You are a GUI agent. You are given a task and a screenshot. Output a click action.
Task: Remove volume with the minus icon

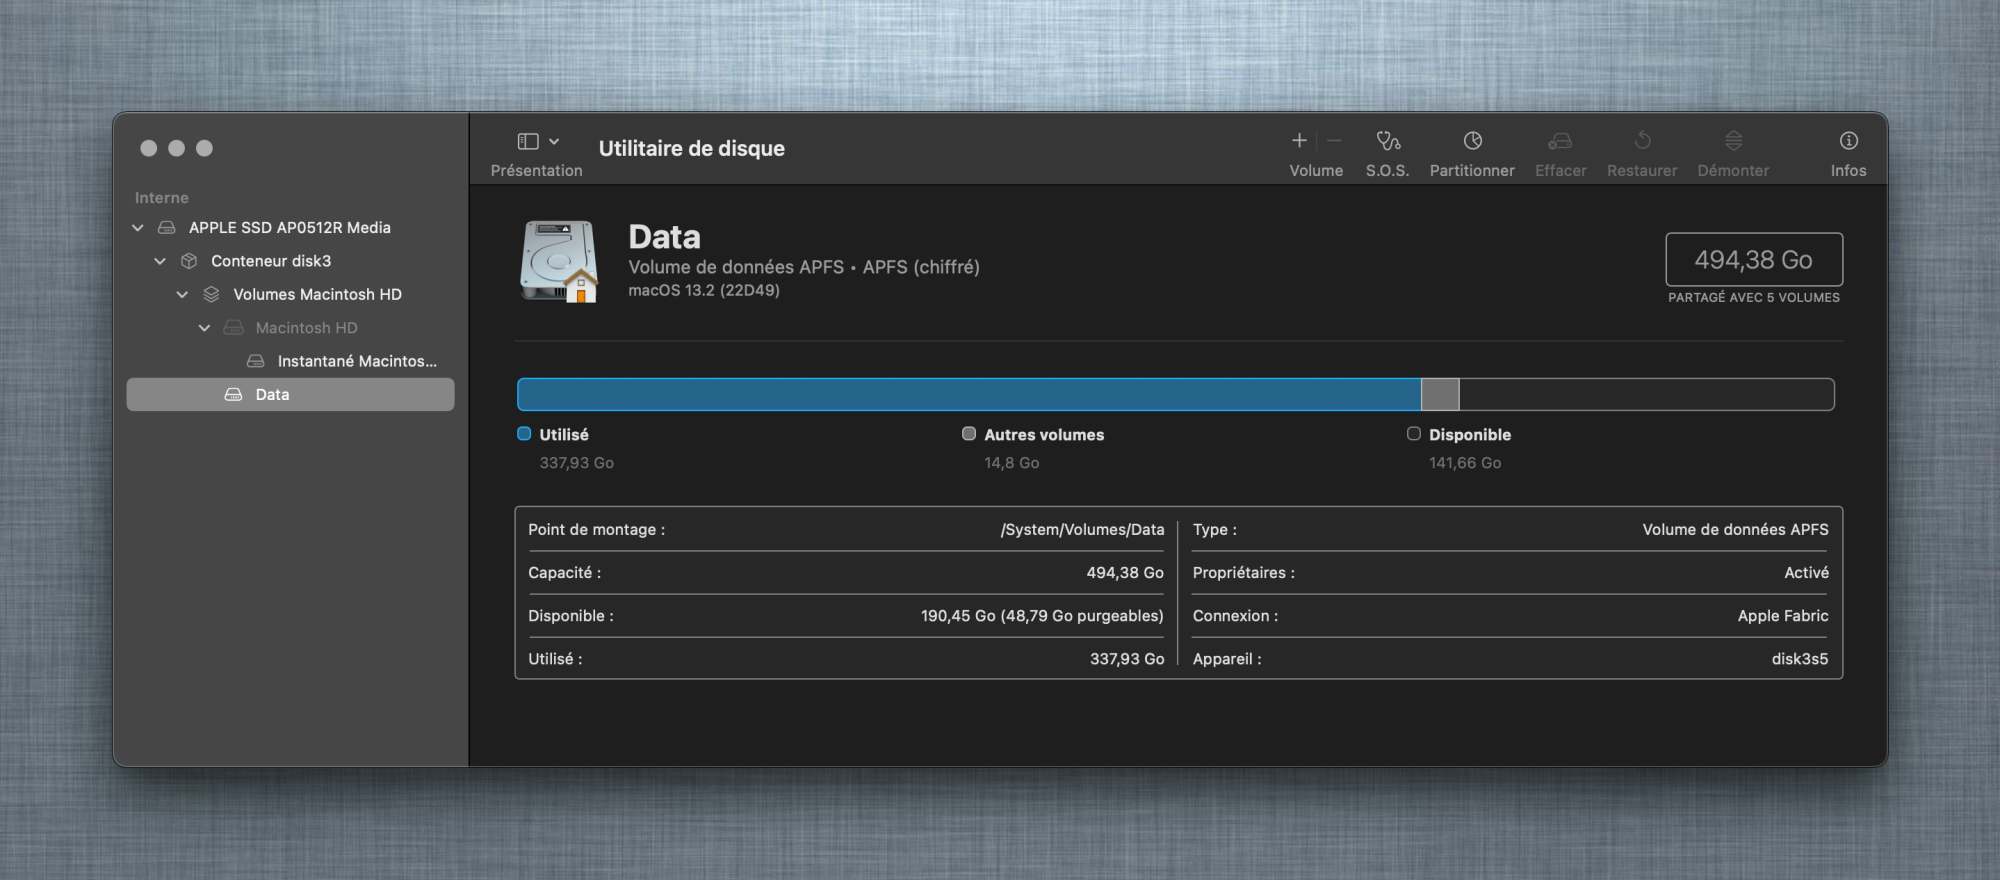[1334, 141]
